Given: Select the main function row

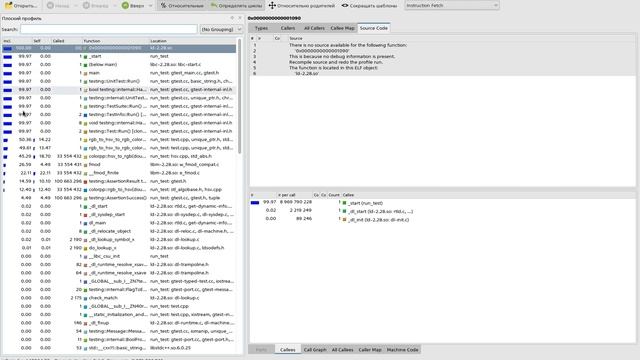Looking at the screenshot, I should [119, 73].
